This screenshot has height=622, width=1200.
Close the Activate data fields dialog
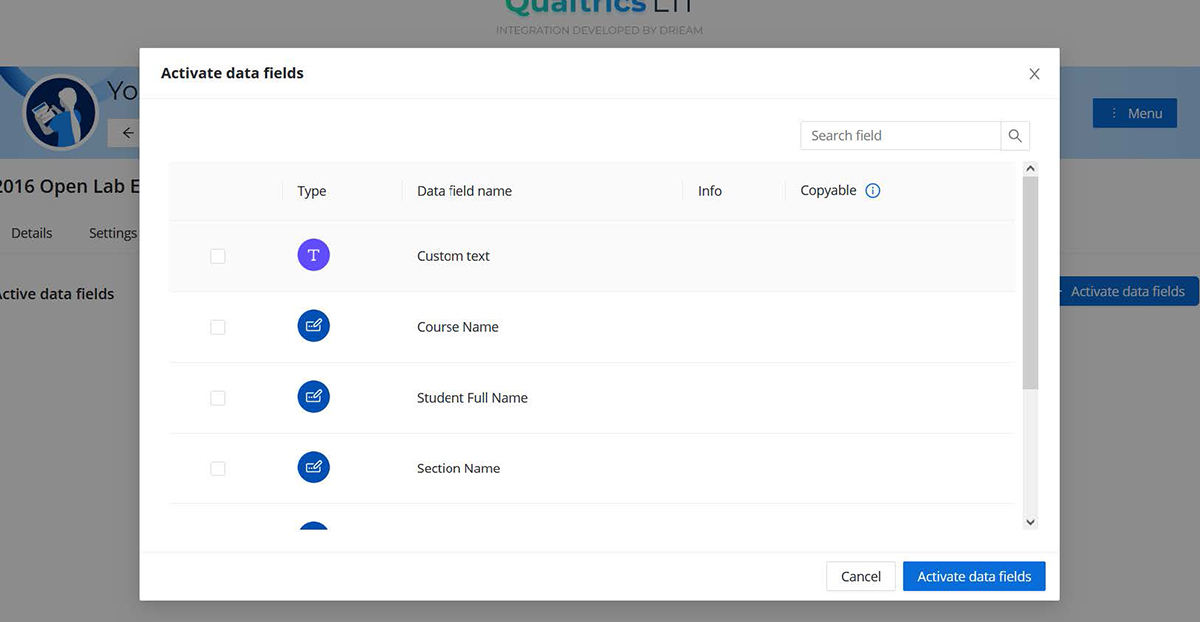pos(1034,74)
